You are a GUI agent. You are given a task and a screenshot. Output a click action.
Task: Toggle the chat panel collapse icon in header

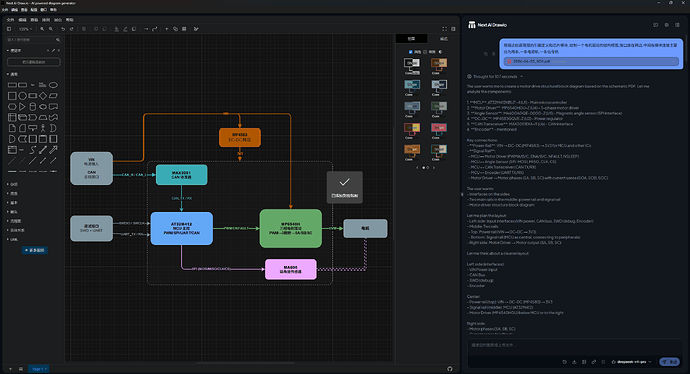[677, 25]
